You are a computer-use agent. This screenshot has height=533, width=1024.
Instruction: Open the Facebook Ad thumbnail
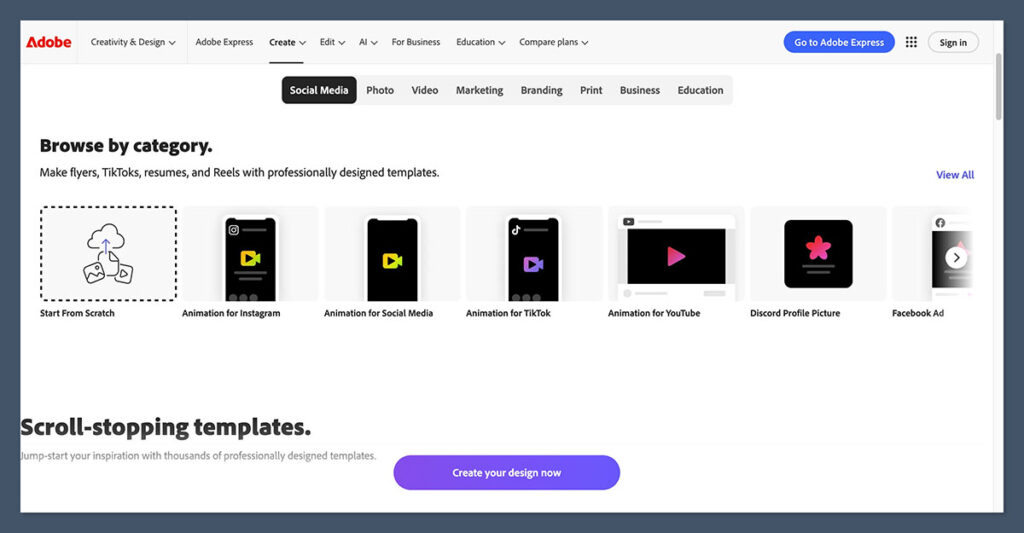933,253
